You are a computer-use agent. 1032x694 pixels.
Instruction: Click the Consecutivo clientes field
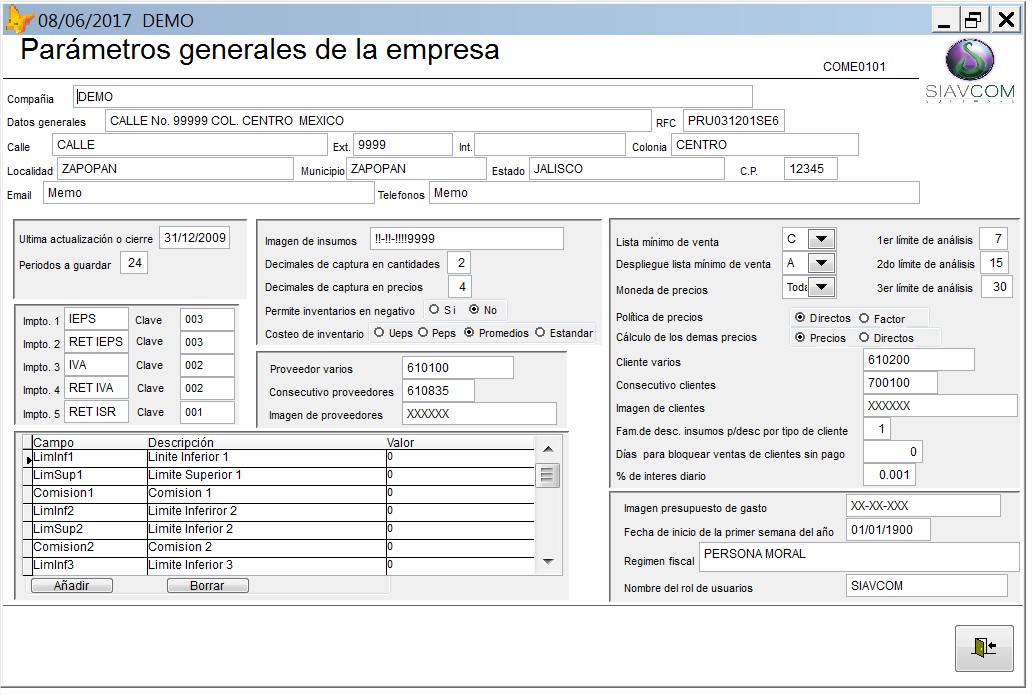click(x=900, y=383)
